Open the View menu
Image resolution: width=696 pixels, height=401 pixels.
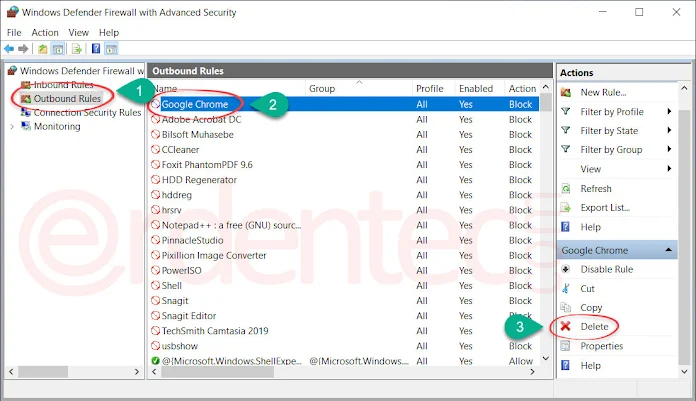79,32
